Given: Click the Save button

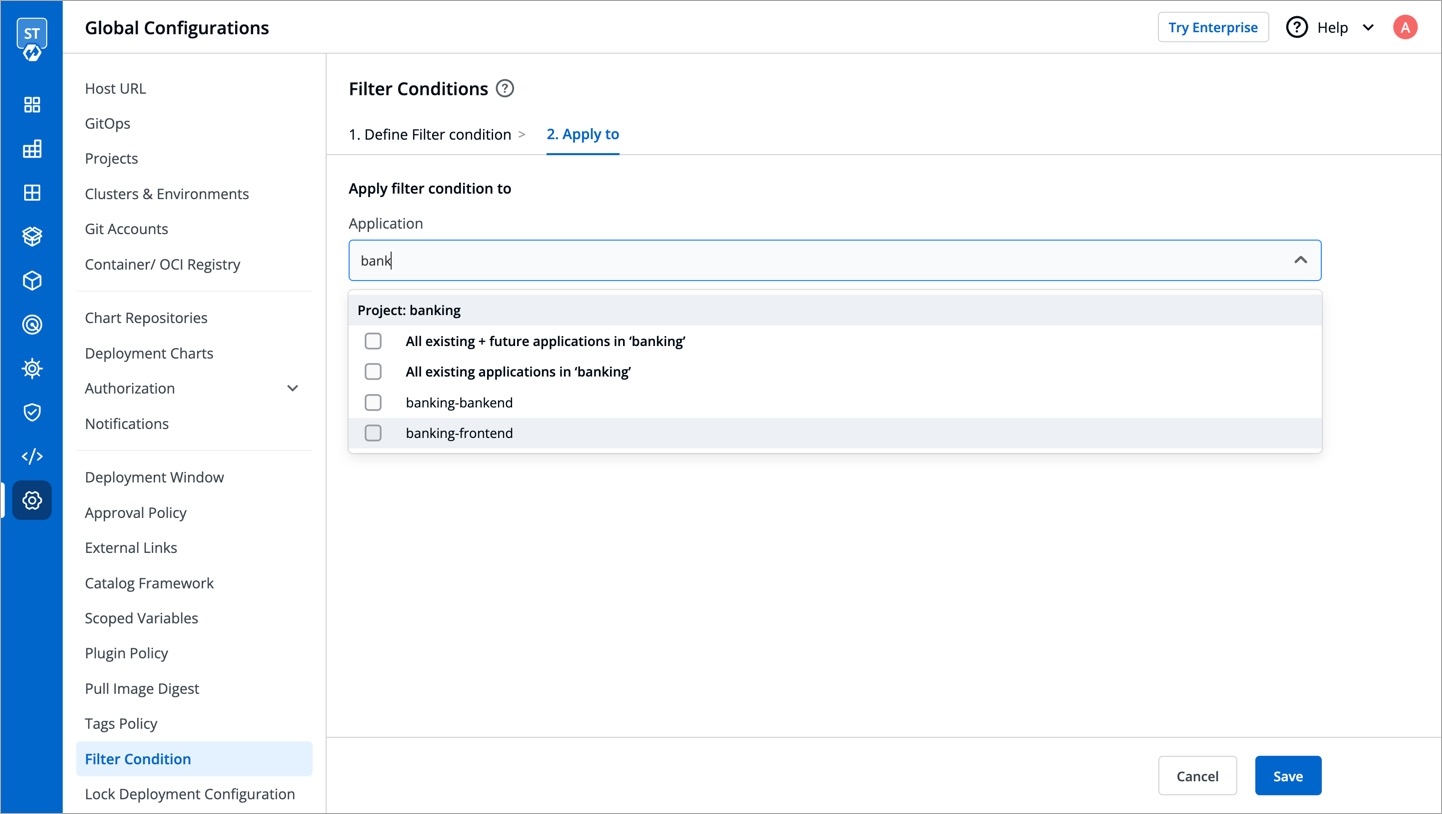Looking at the screenshot, I should pyautogui.click(x=1287, y=776).
